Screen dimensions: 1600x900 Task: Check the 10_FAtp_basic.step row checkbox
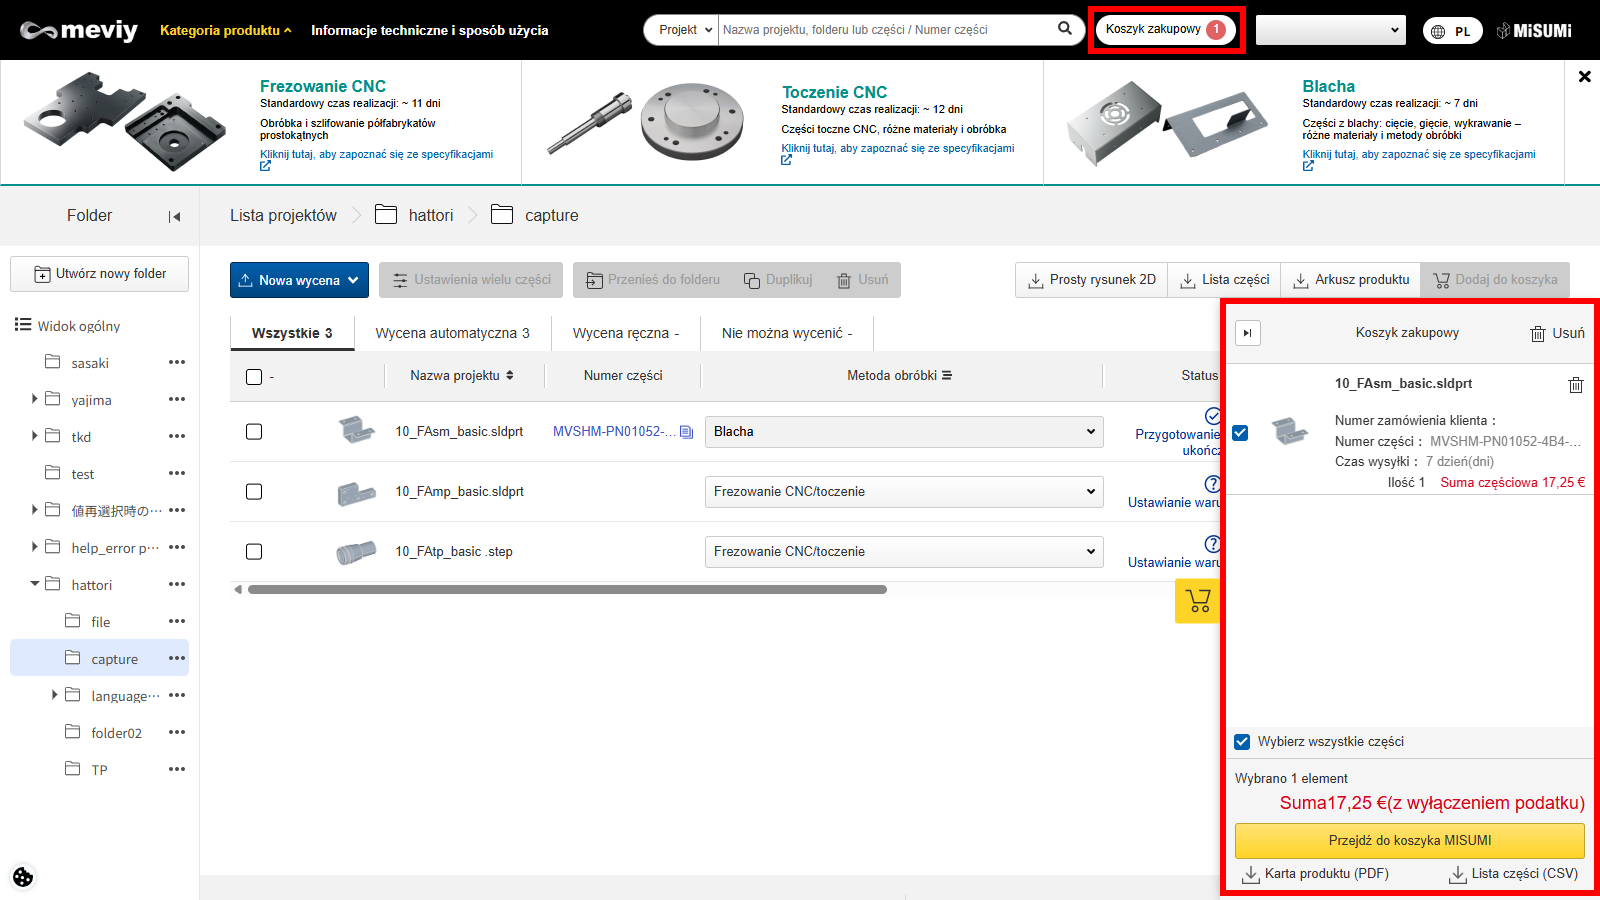point(254,552)
